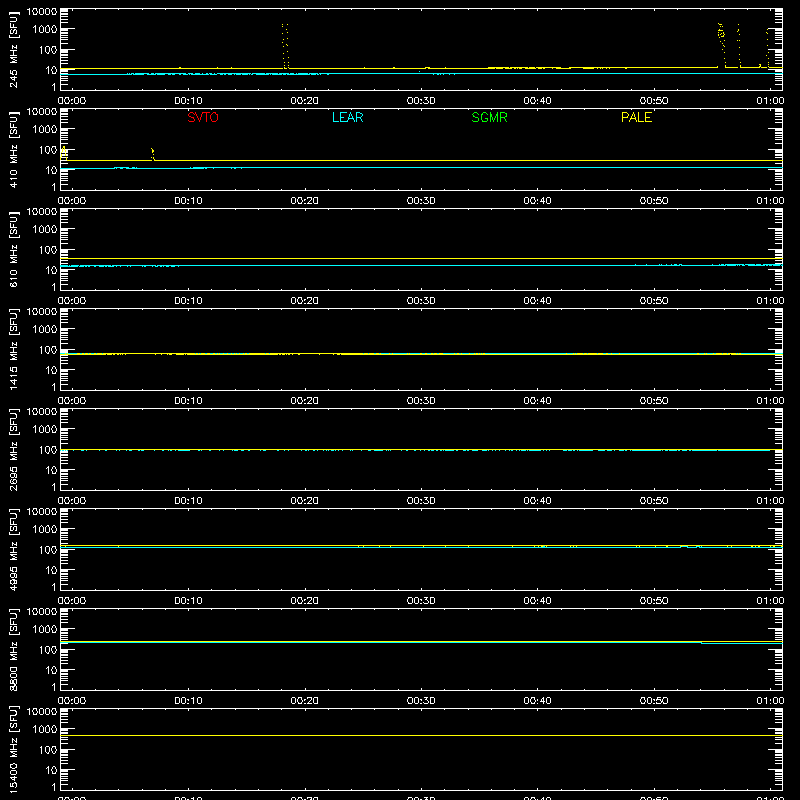Click the yellow burst cluster near 00:56 at 245 MHz
This screenshot has height=800, width=800.
click(721, 44)
